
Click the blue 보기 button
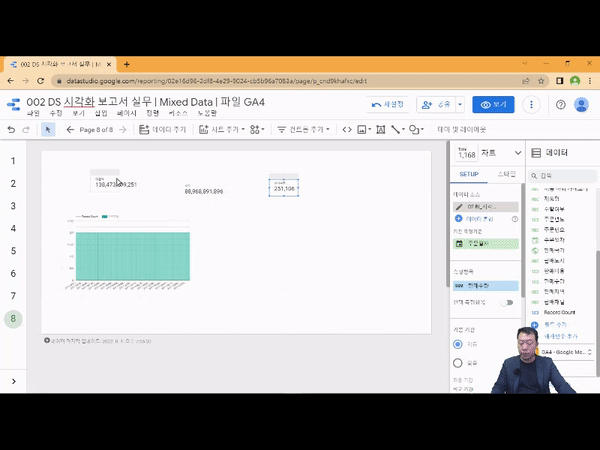tap(497, 104)
